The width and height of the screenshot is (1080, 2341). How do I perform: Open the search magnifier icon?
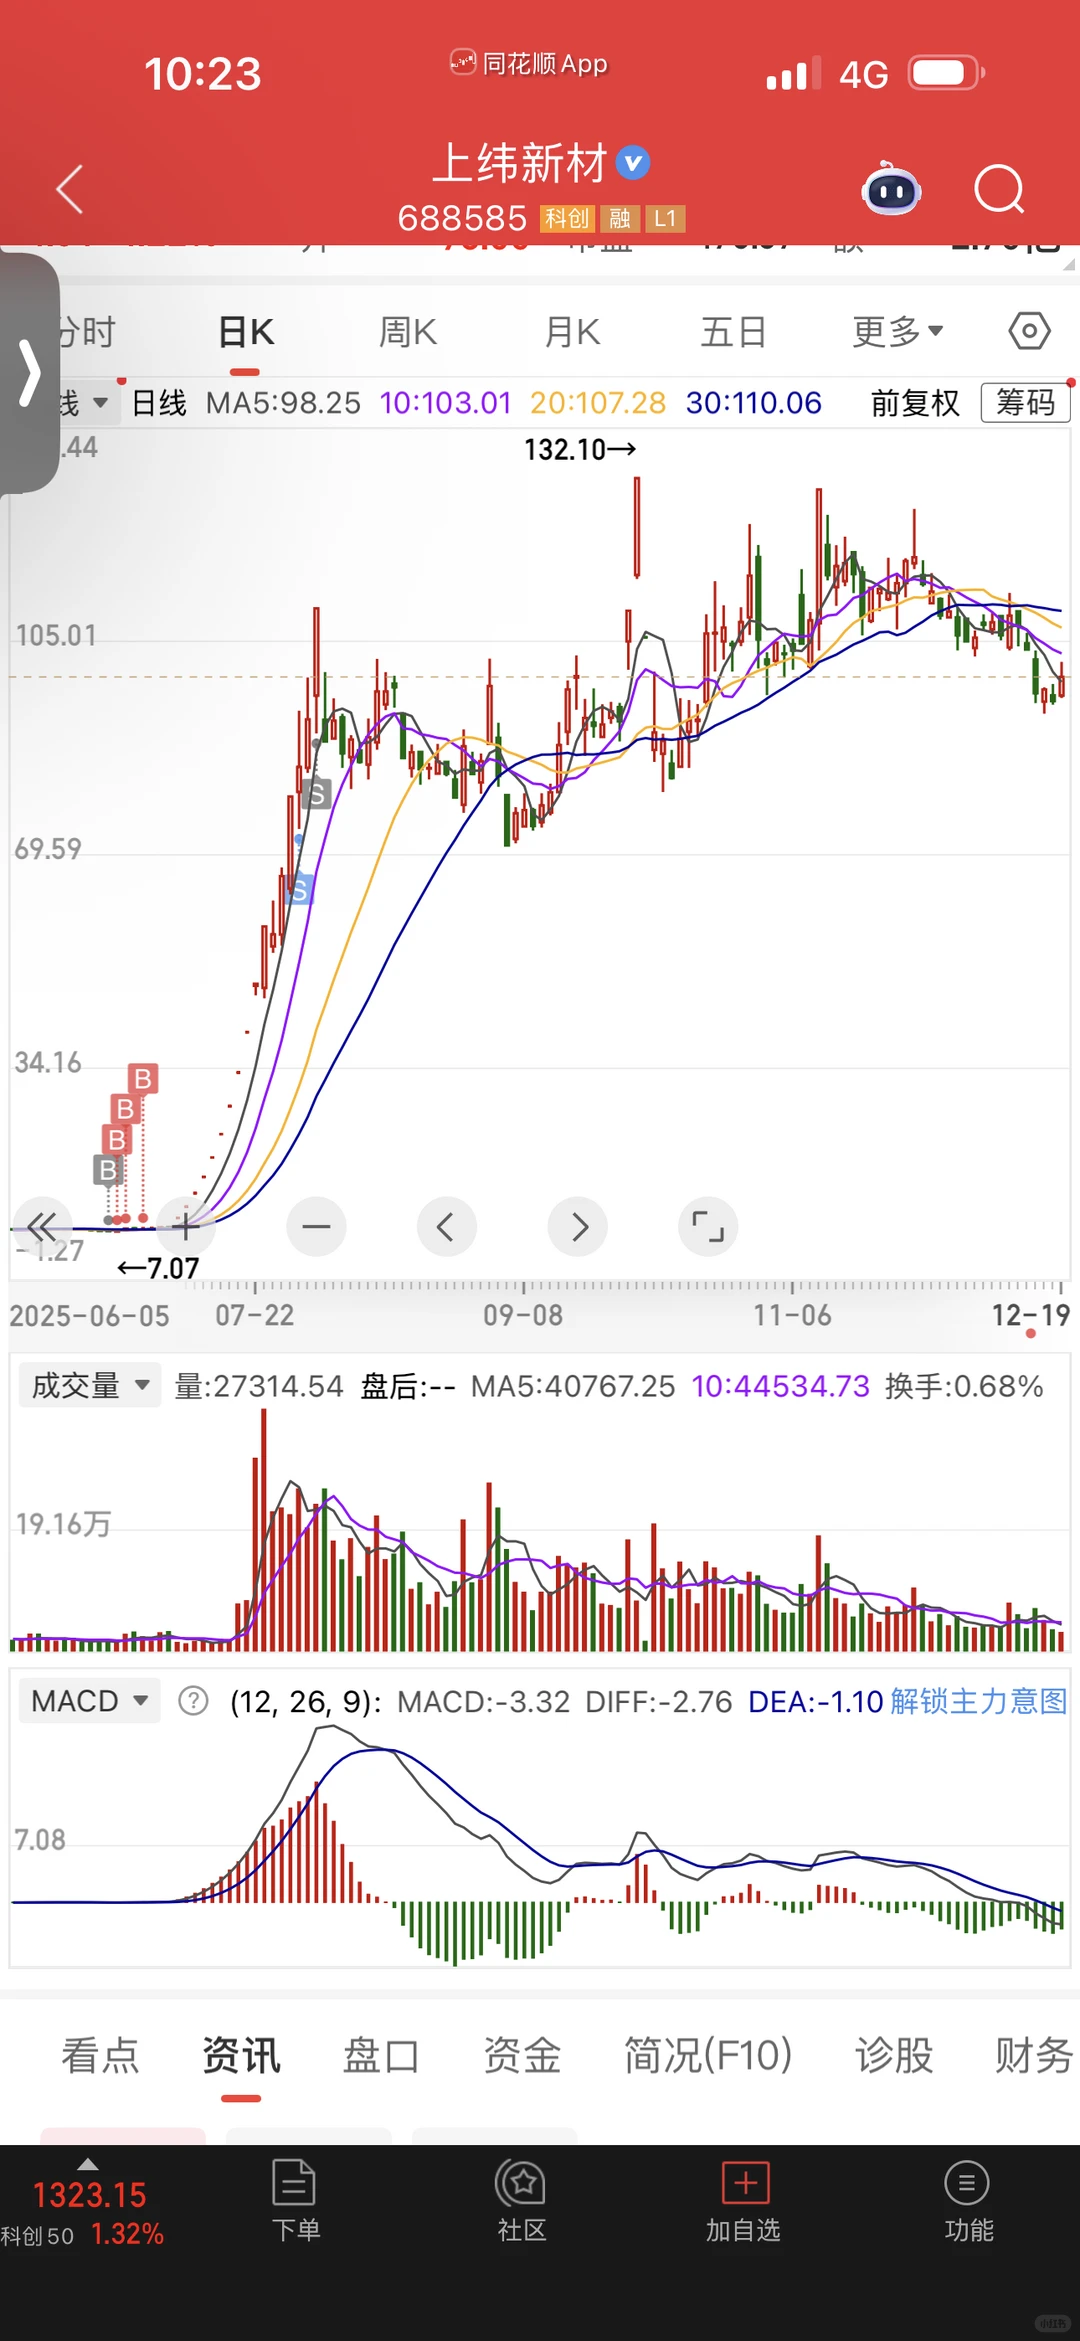click(999, 189)
